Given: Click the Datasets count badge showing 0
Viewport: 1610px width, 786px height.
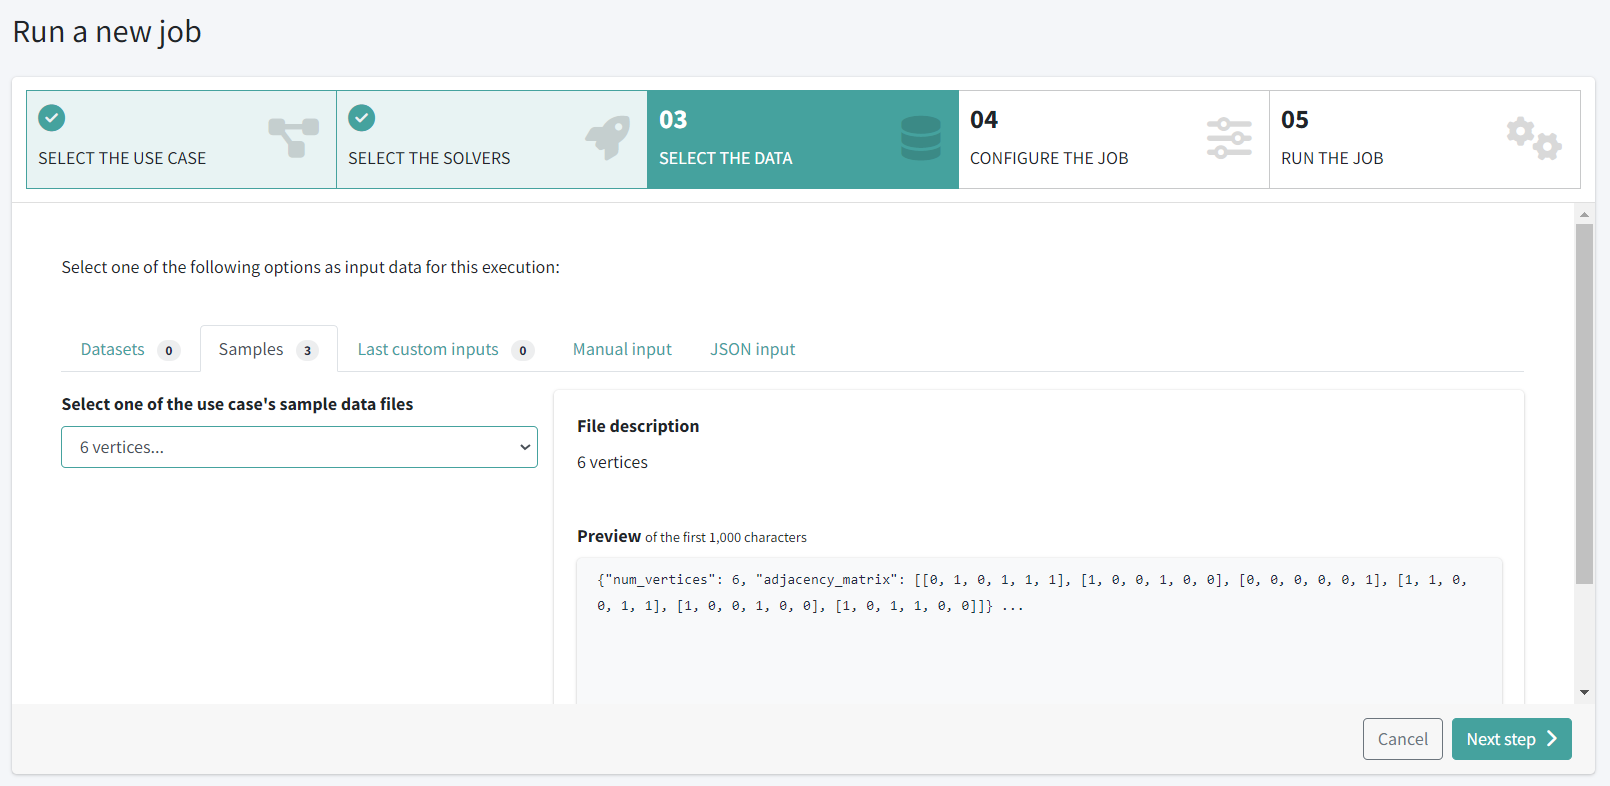Looking at the screenshot, I should click(169, 350).
